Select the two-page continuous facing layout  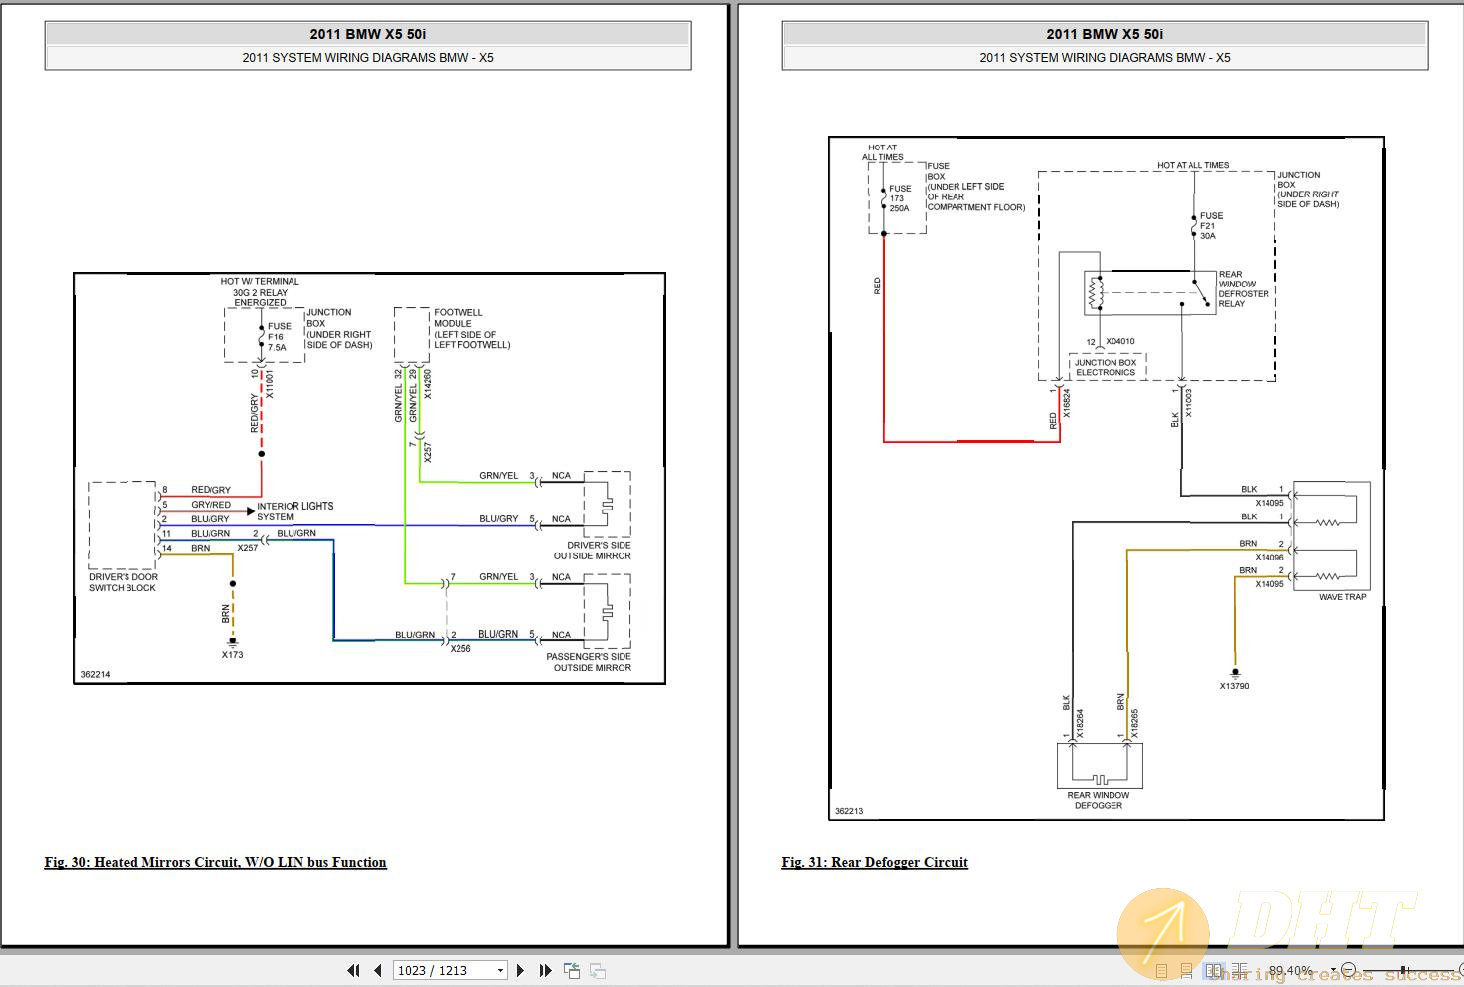pyautogui.click(x=1240, y=970)
